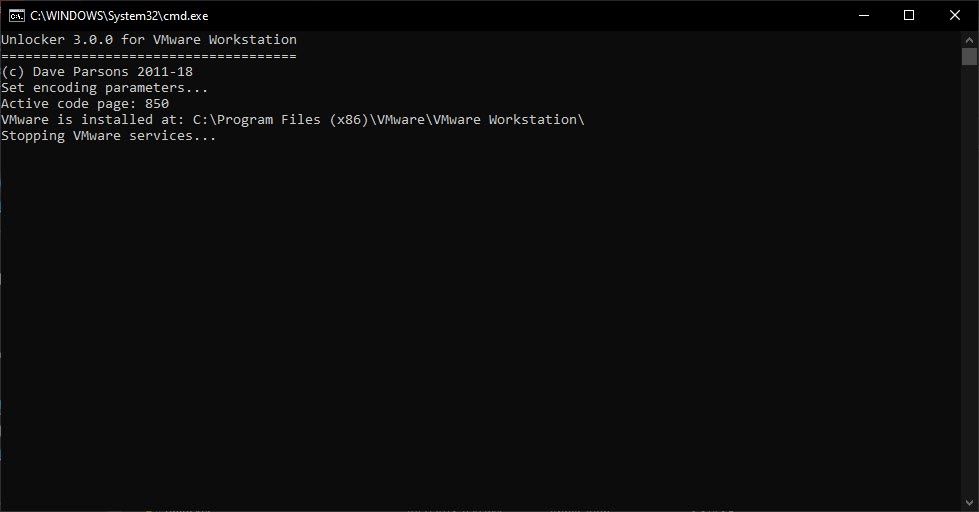This screenshot has width=979, height=512.
Task: Click the "3.0.0" version number
Action: [92, 40]
